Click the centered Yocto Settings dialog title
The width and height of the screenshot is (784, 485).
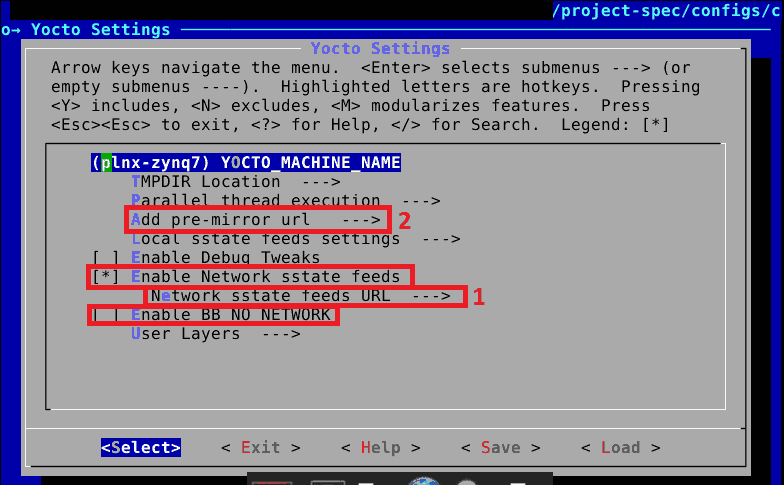(380, 48)
